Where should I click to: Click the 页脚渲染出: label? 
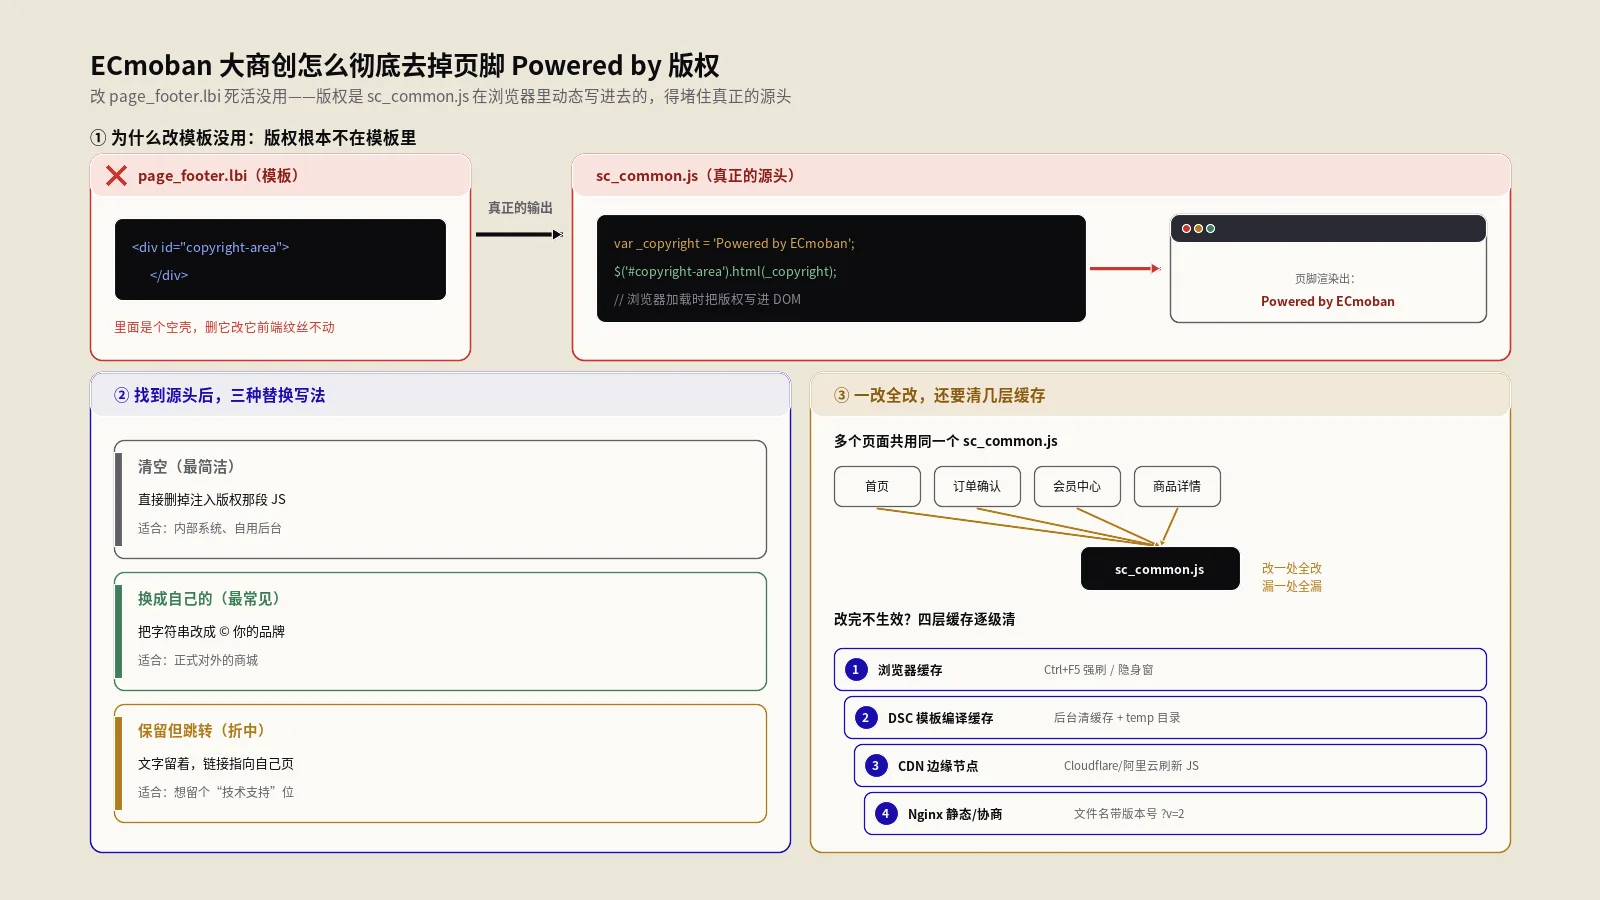1325,279
